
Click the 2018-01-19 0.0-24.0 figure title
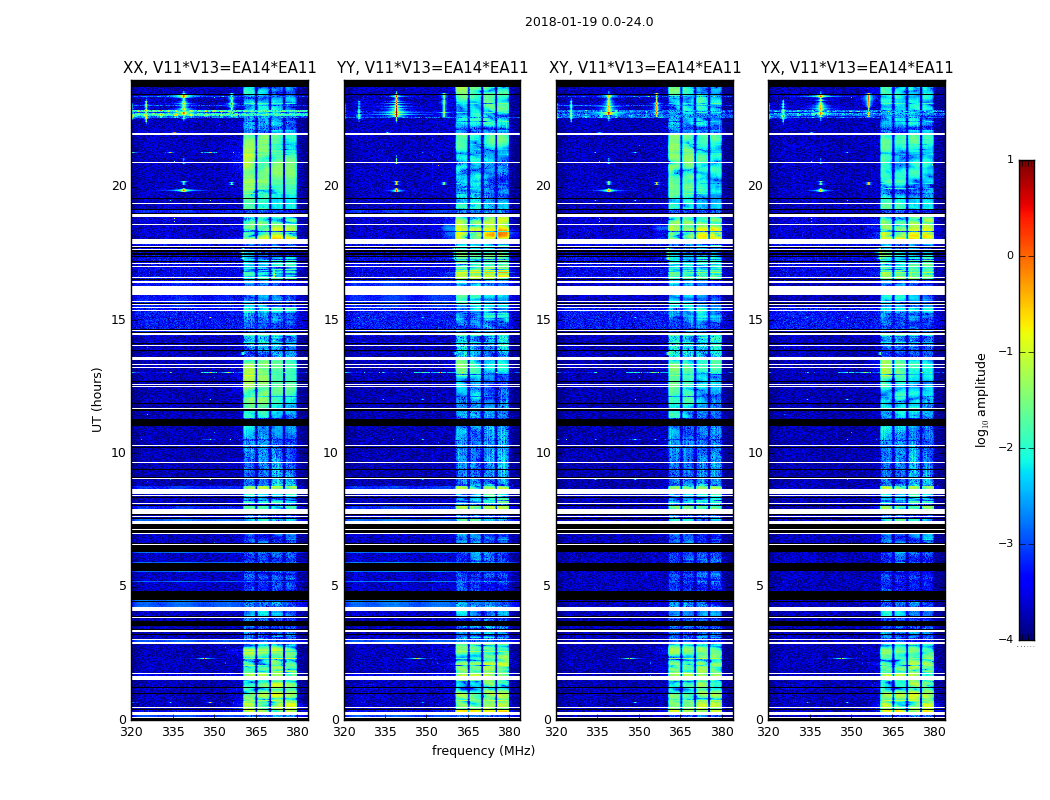589,22
